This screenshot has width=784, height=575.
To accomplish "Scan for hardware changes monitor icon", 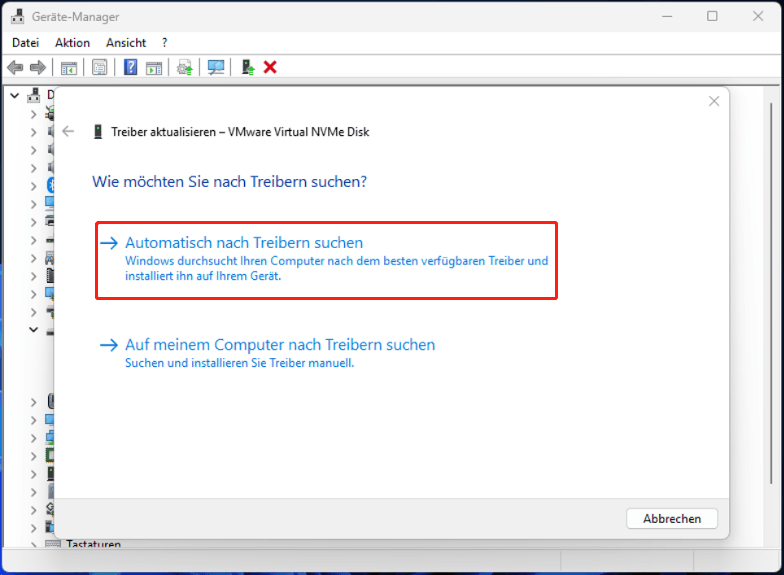I will click(x=216, y=68).
